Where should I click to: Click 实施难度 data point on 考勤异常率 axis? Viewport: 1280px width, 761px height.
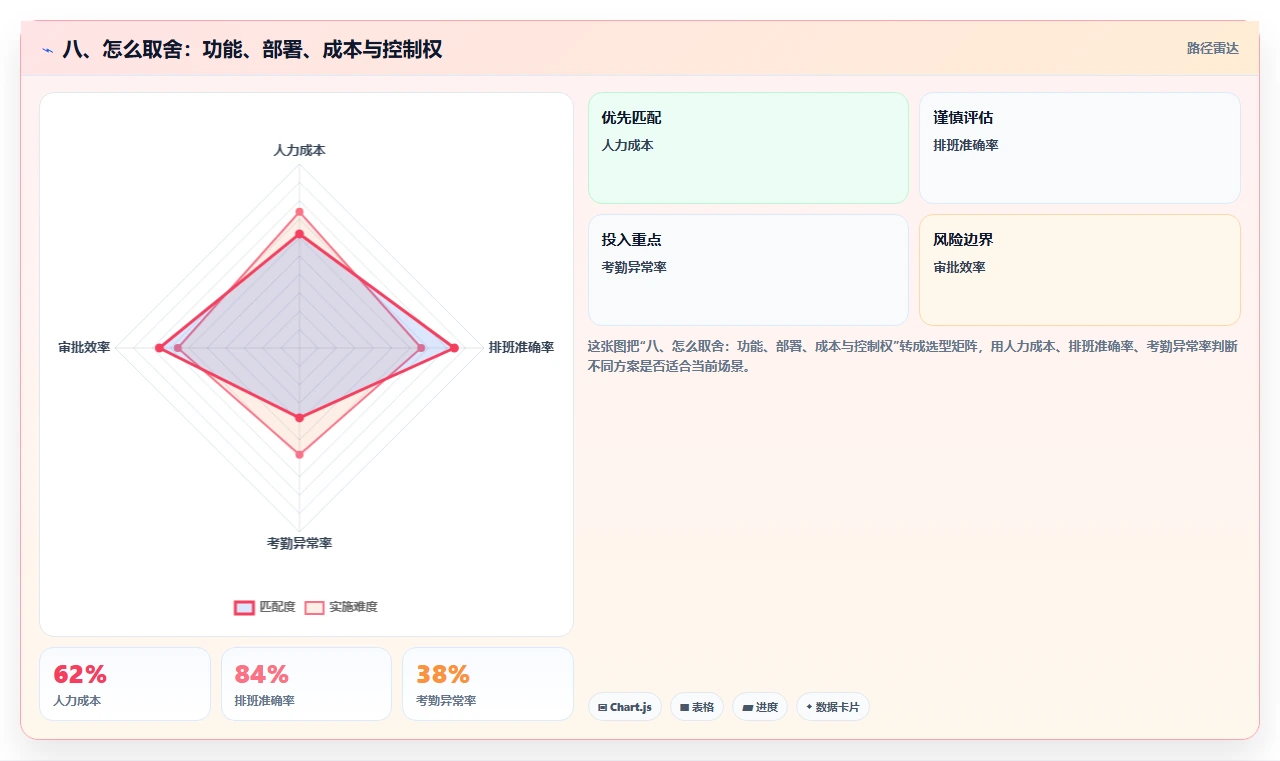pos(299,455)
